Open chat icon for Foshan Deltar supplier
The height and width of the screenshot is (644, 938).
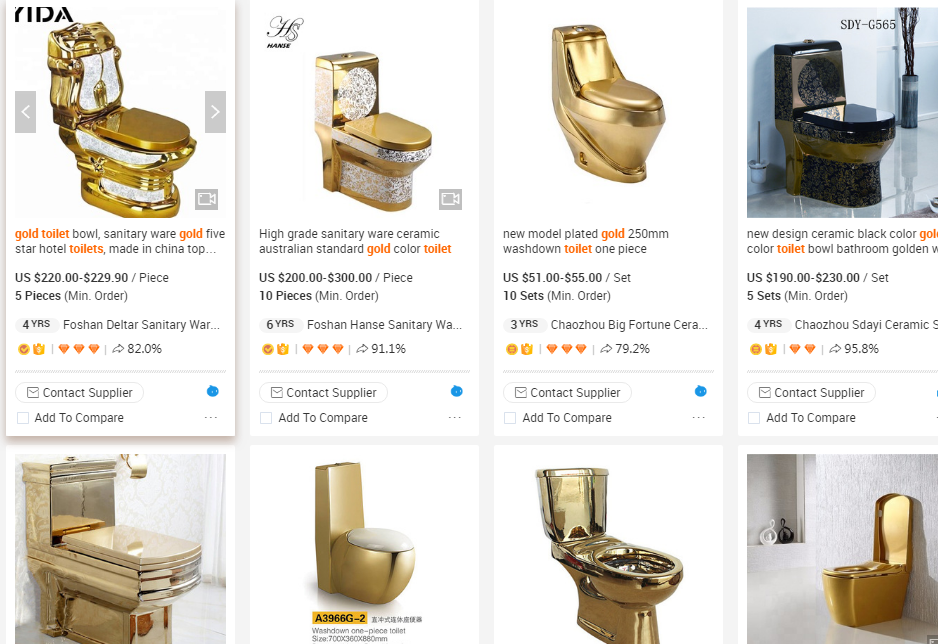(x=212, y=391)
